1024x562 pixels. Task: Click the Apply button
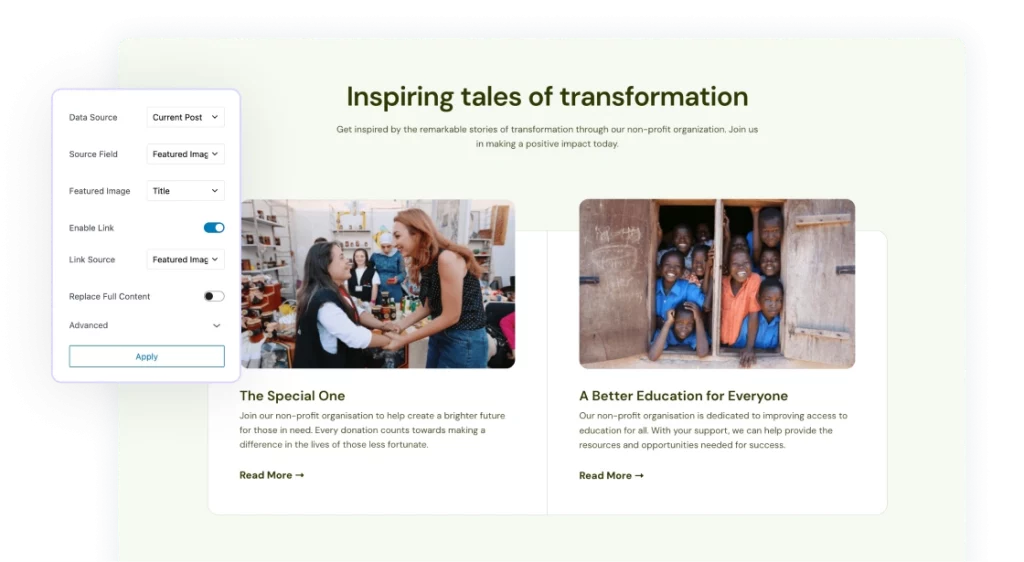146,356
